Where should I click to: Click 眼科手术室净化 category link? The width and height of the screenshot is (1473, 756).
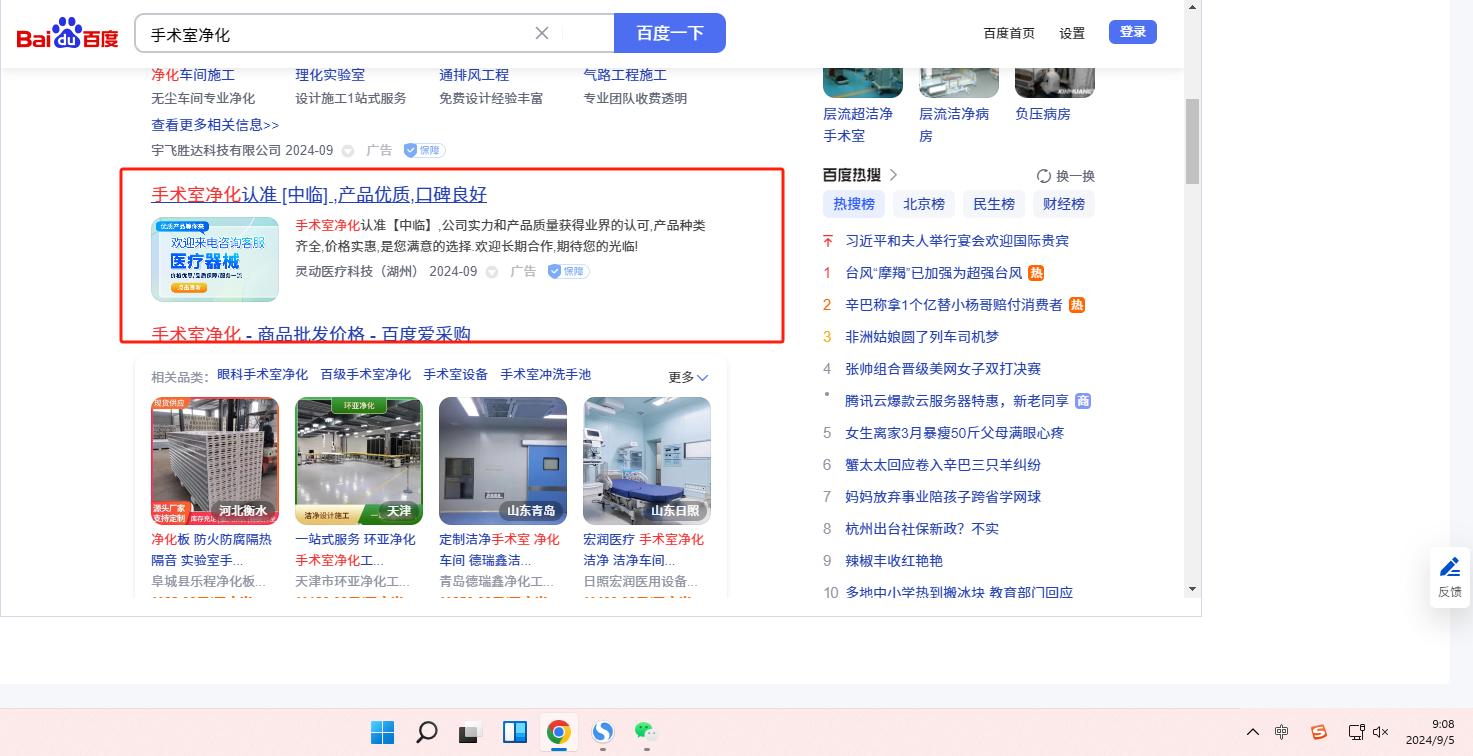pyautogui.click(x=263, y=375)
